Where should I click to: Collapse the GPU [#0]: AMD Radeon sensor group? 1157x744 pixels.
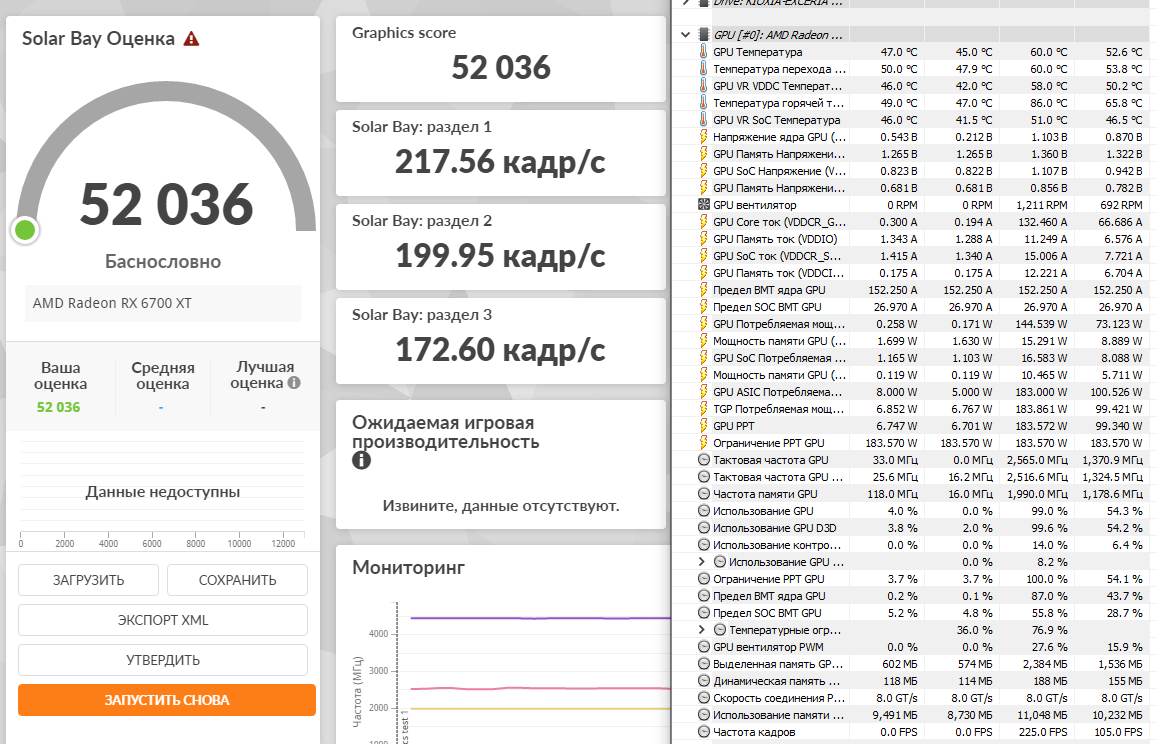pos(685,35)
